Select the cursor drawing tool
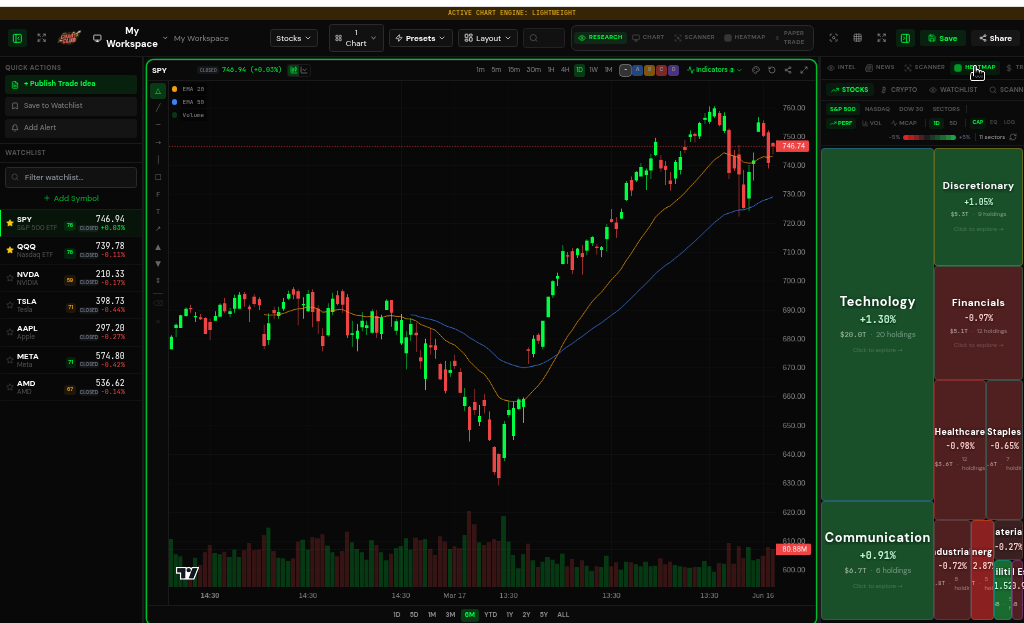This screenshot has width=1024, height=623. 158,91
